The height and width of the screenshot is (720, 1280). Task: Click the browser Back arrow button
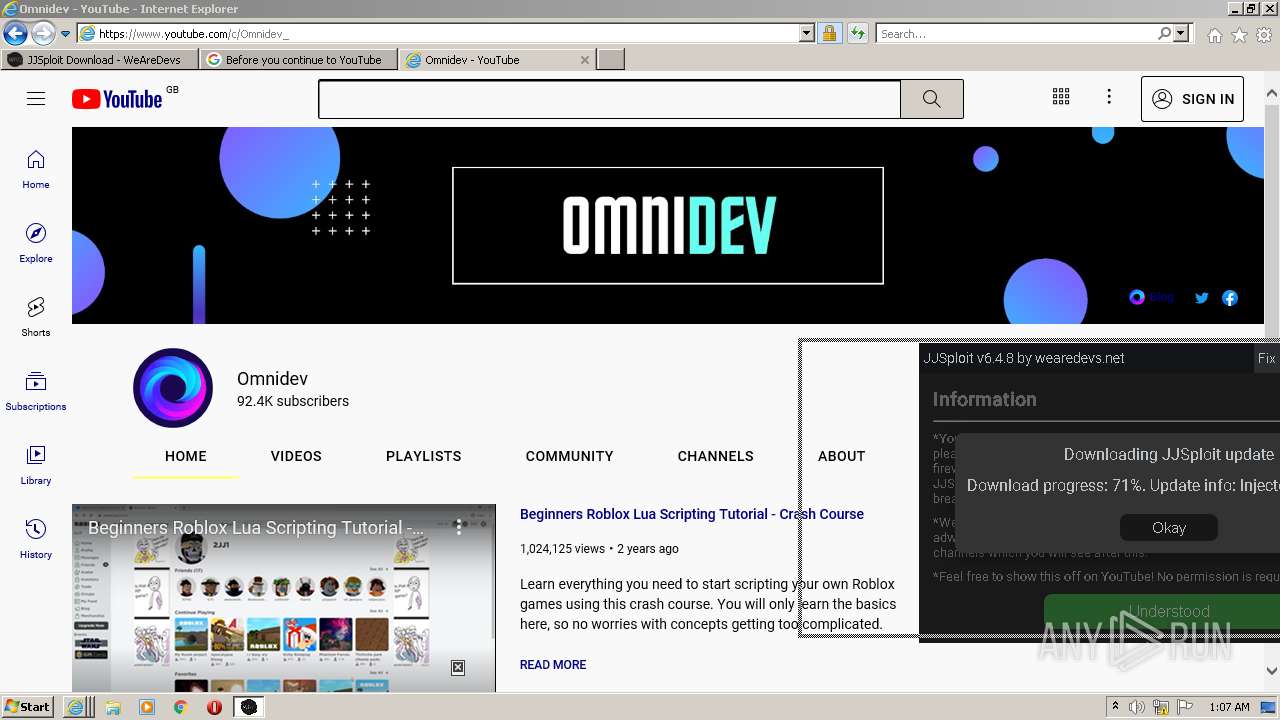click(15, 33)
